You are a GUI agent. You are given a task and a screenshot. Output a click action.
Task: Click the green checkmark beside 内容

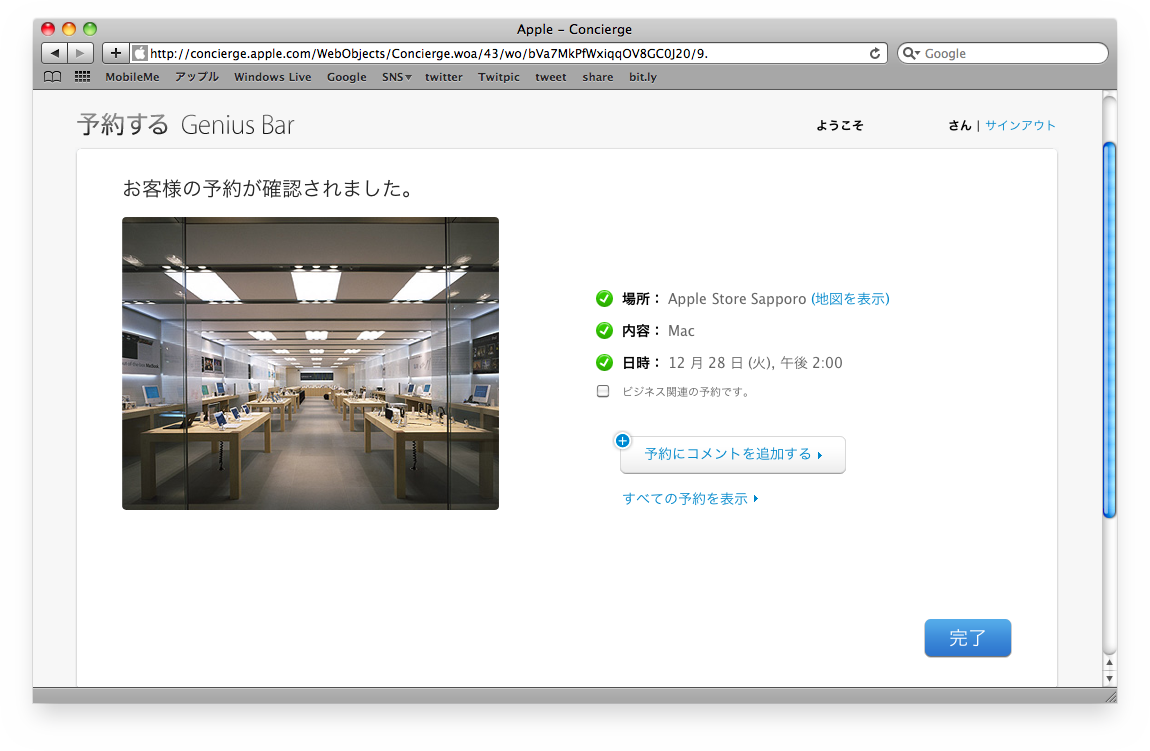click(604, 331)
